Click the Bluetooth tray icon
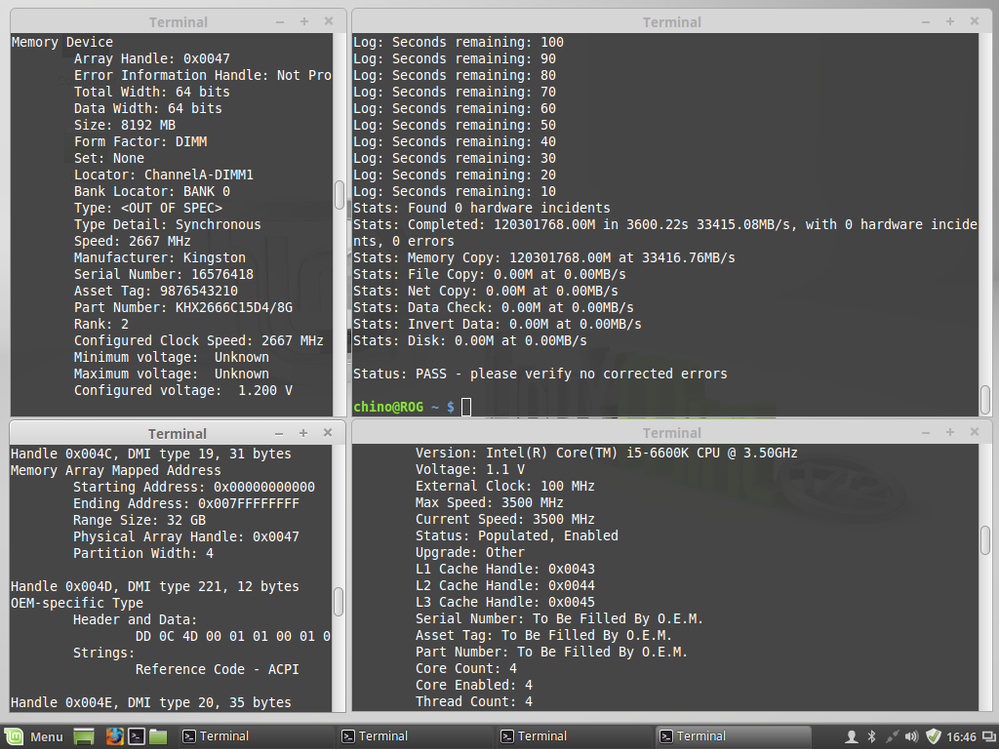999x749 pixels. 872,737
